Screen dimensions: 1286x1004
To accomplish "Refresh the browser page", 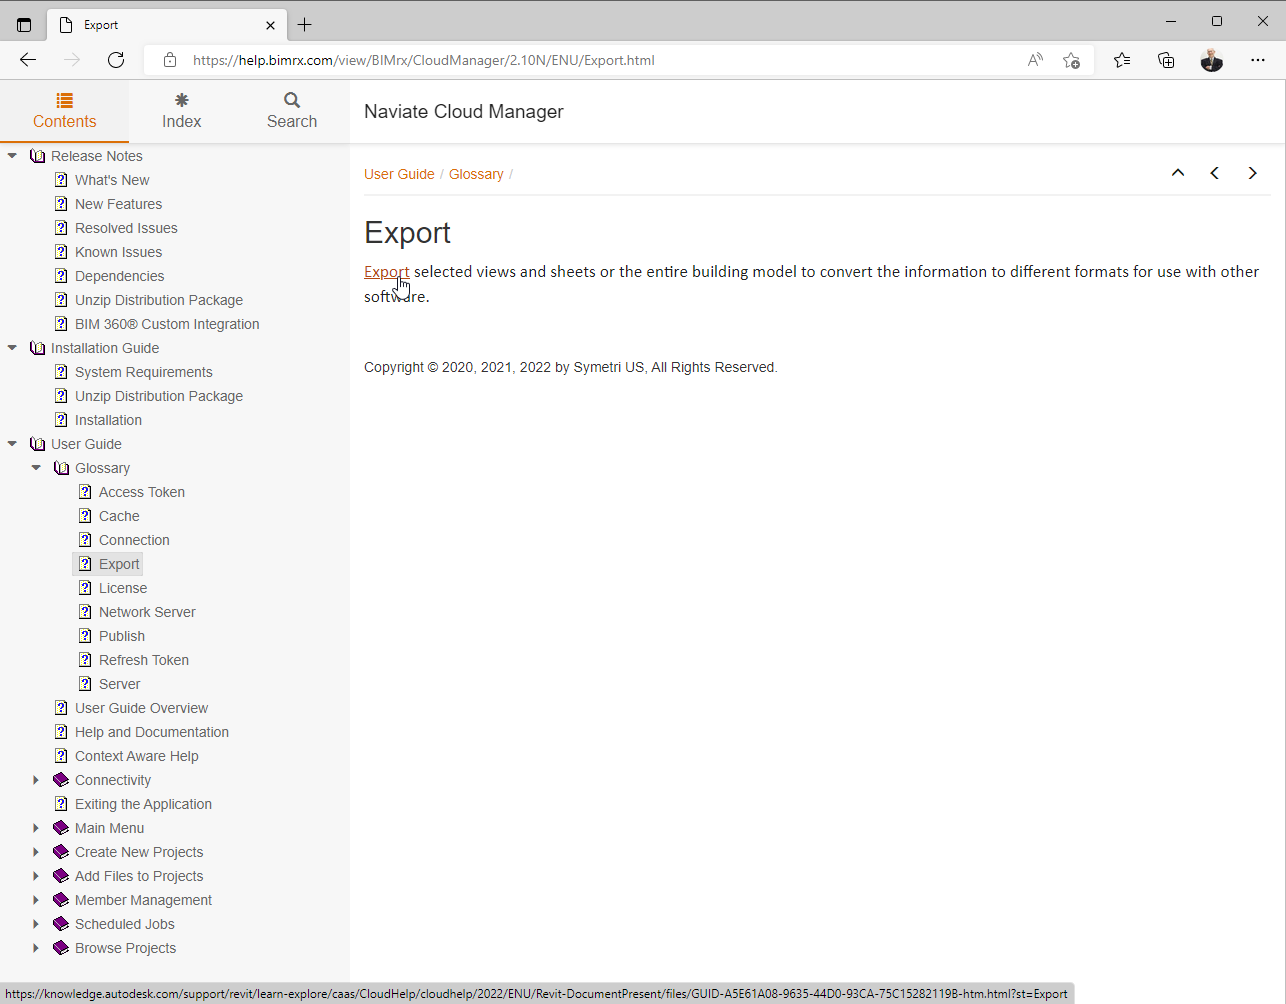I will [116, 60].
